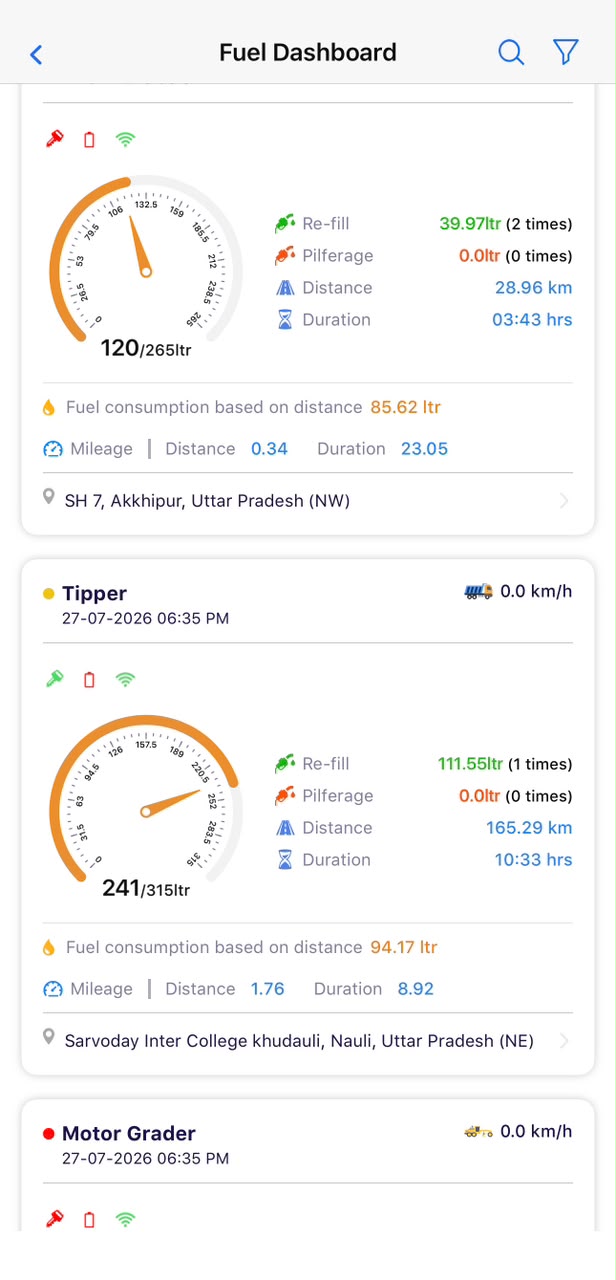Open the filter funnel icon
The width and height of the screenshot is (616, 1280).
[566, 53]
